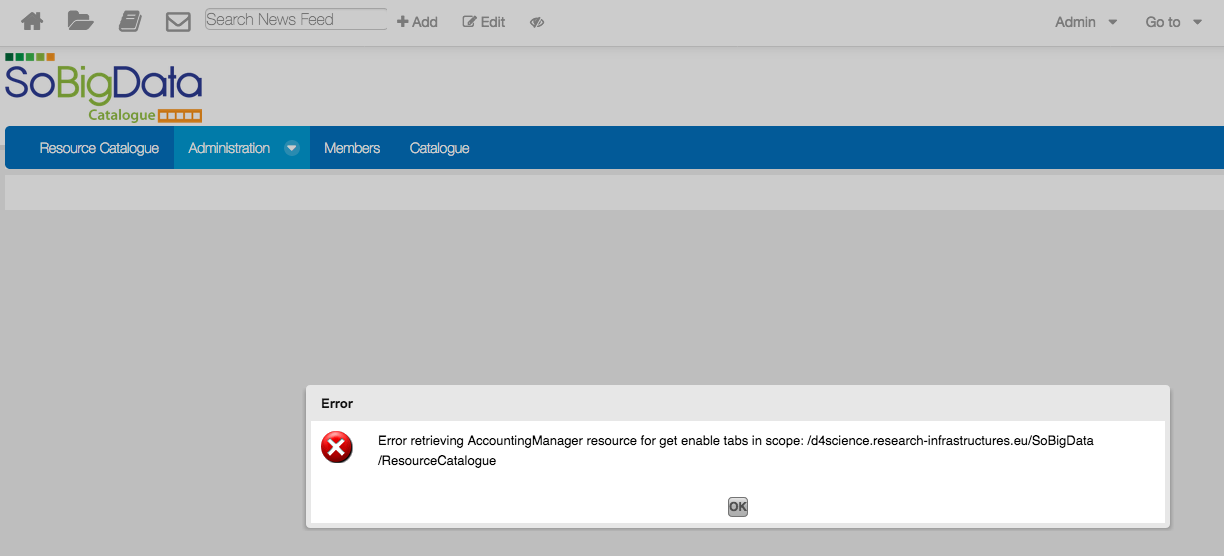
Task: Toggle the crossed-out eye controls icon
Action: [537, 22]
